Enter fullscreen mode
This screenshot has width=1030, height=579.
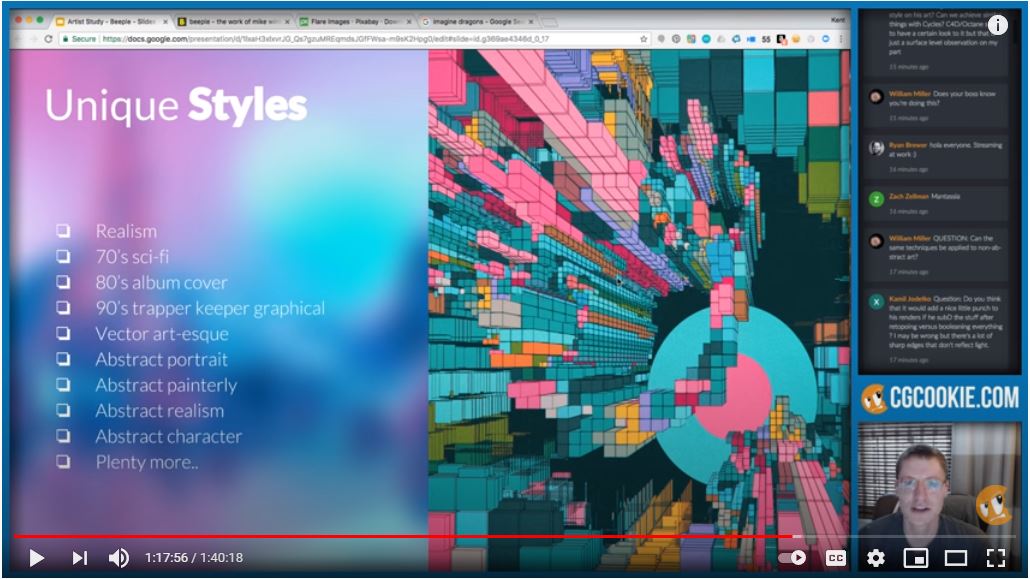(996, 558)
